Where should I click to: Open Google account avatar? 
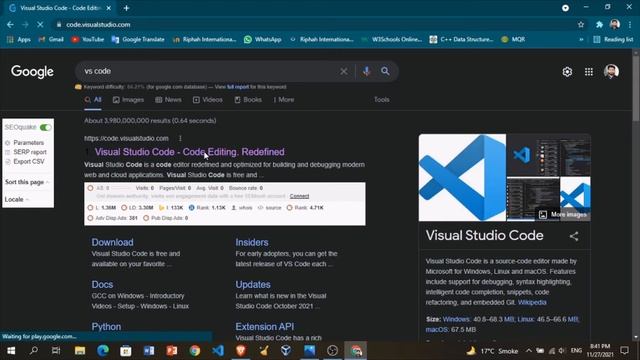pyautogui.click(x=611, y=72)
